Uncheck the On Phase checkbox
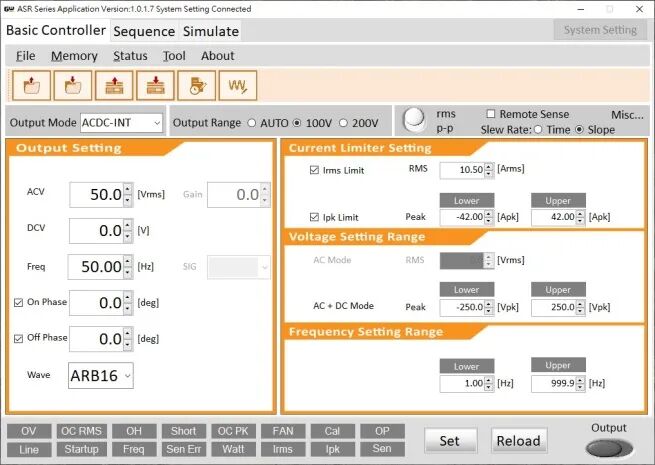 point(18,302)
